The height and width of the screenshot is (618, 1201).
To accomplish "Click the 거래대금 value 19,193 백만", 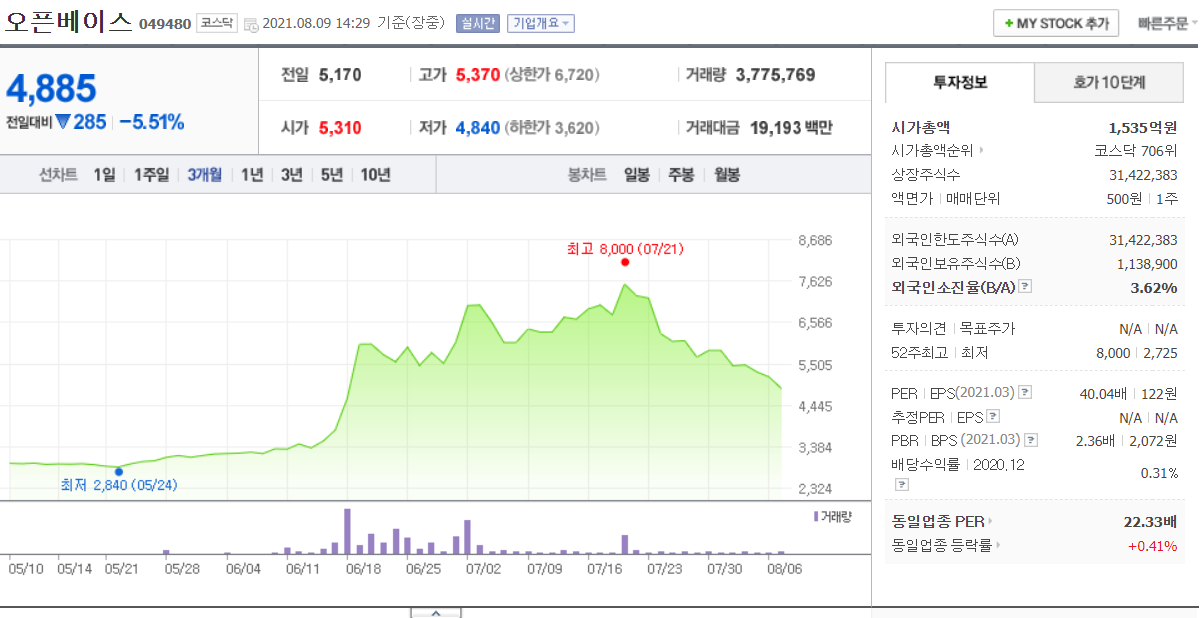I will (x=791, y=128).
